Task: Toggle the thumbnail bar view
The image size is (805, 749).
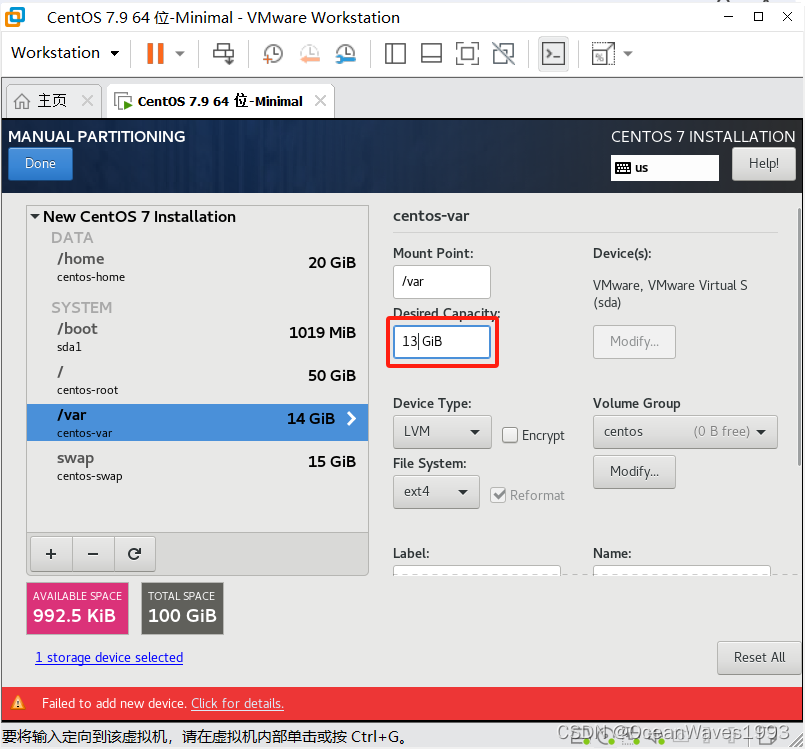Action: click(x=431, y=53)
